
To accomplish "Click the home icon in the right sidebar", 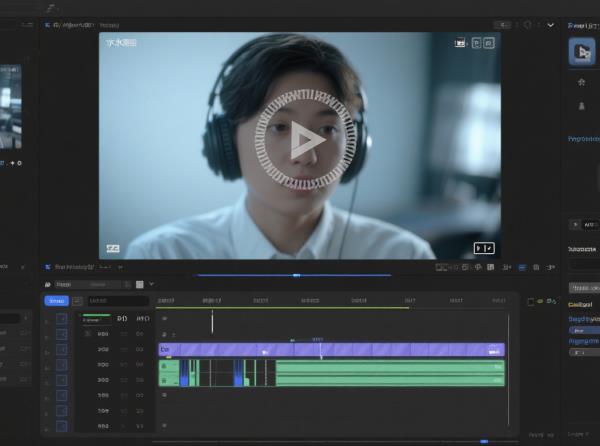I will point(582,83).
